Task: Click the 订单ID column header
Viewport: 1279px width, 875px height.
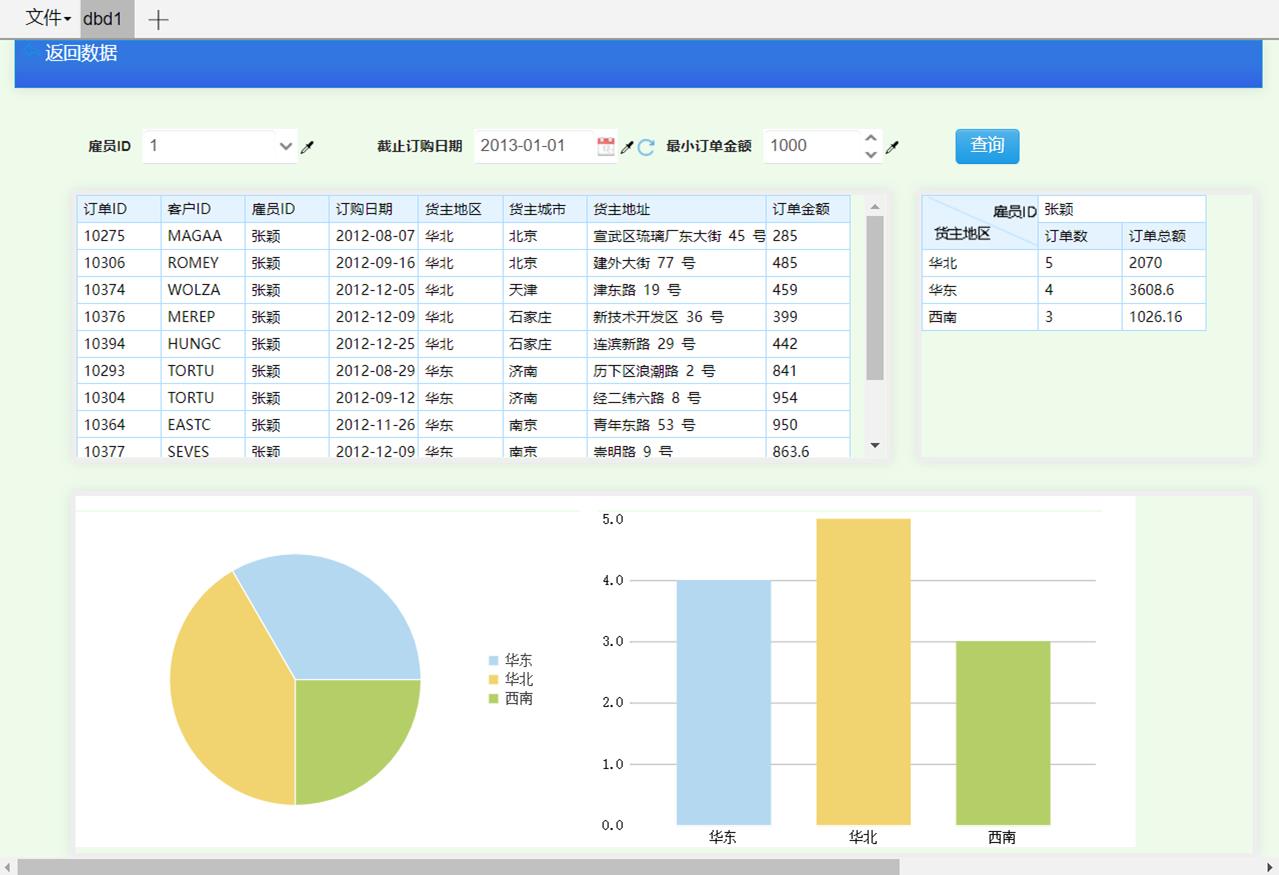Action: pos(119,209)
